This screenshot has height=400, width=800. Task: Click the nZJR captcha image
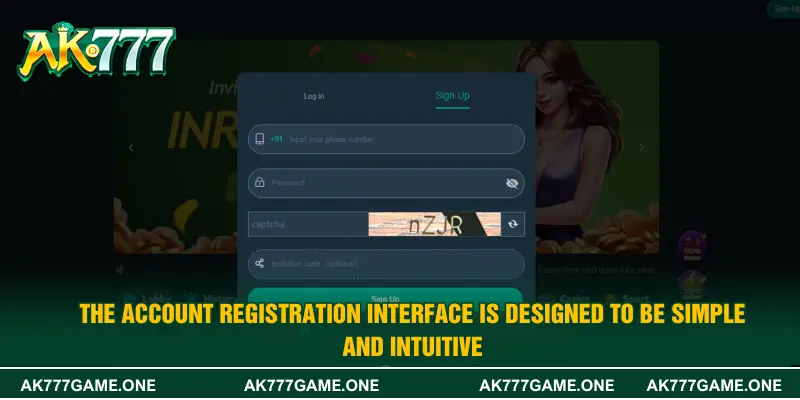tap(434, 224)
